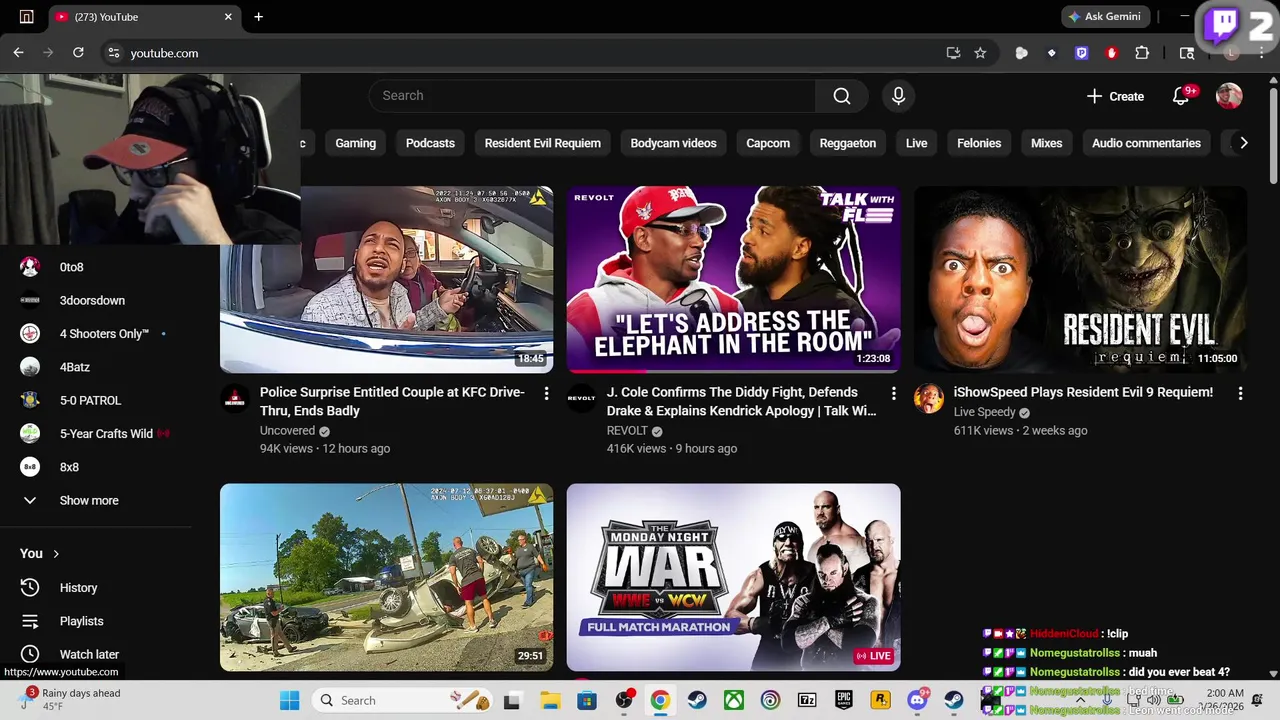Image resolution: width=1280 pixels, height=720 pixels.
Task: Open the Windows Start menu
Action: 289,700
